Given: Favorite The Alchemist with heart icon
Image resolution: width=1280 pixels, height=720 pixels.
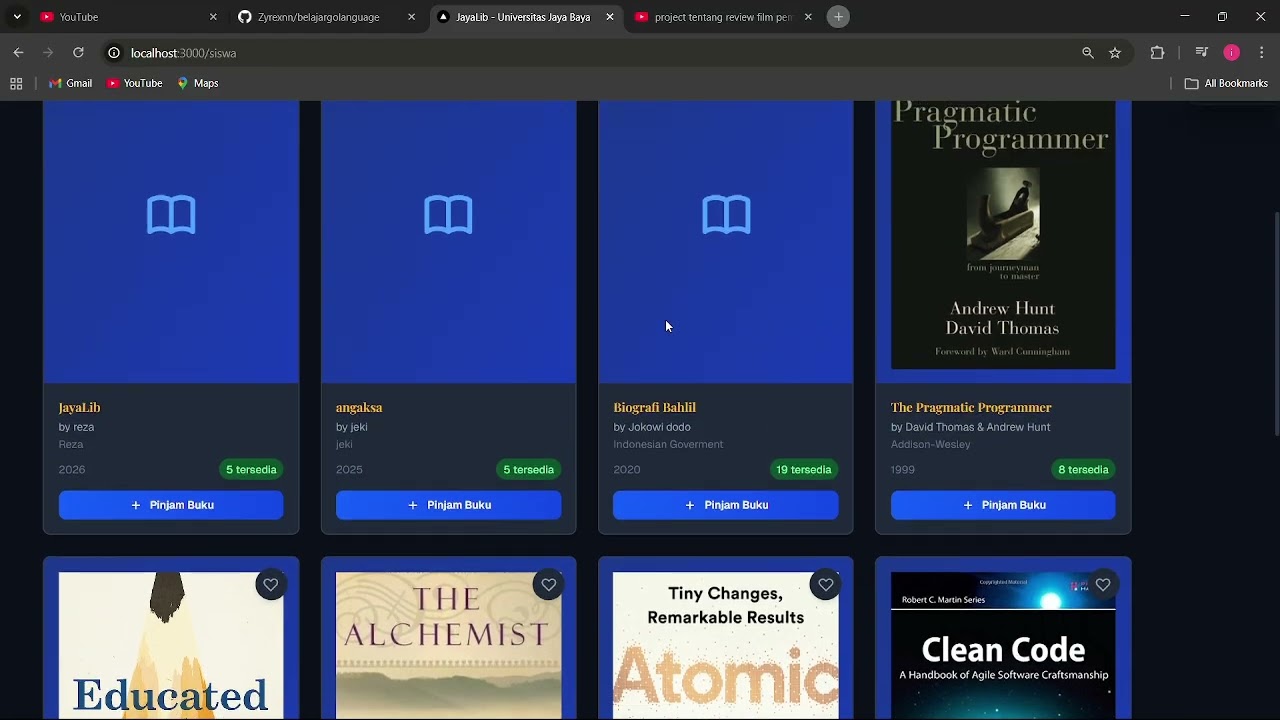Looking at the screenshot, I should pyautogui.click(x=549, y=585).
